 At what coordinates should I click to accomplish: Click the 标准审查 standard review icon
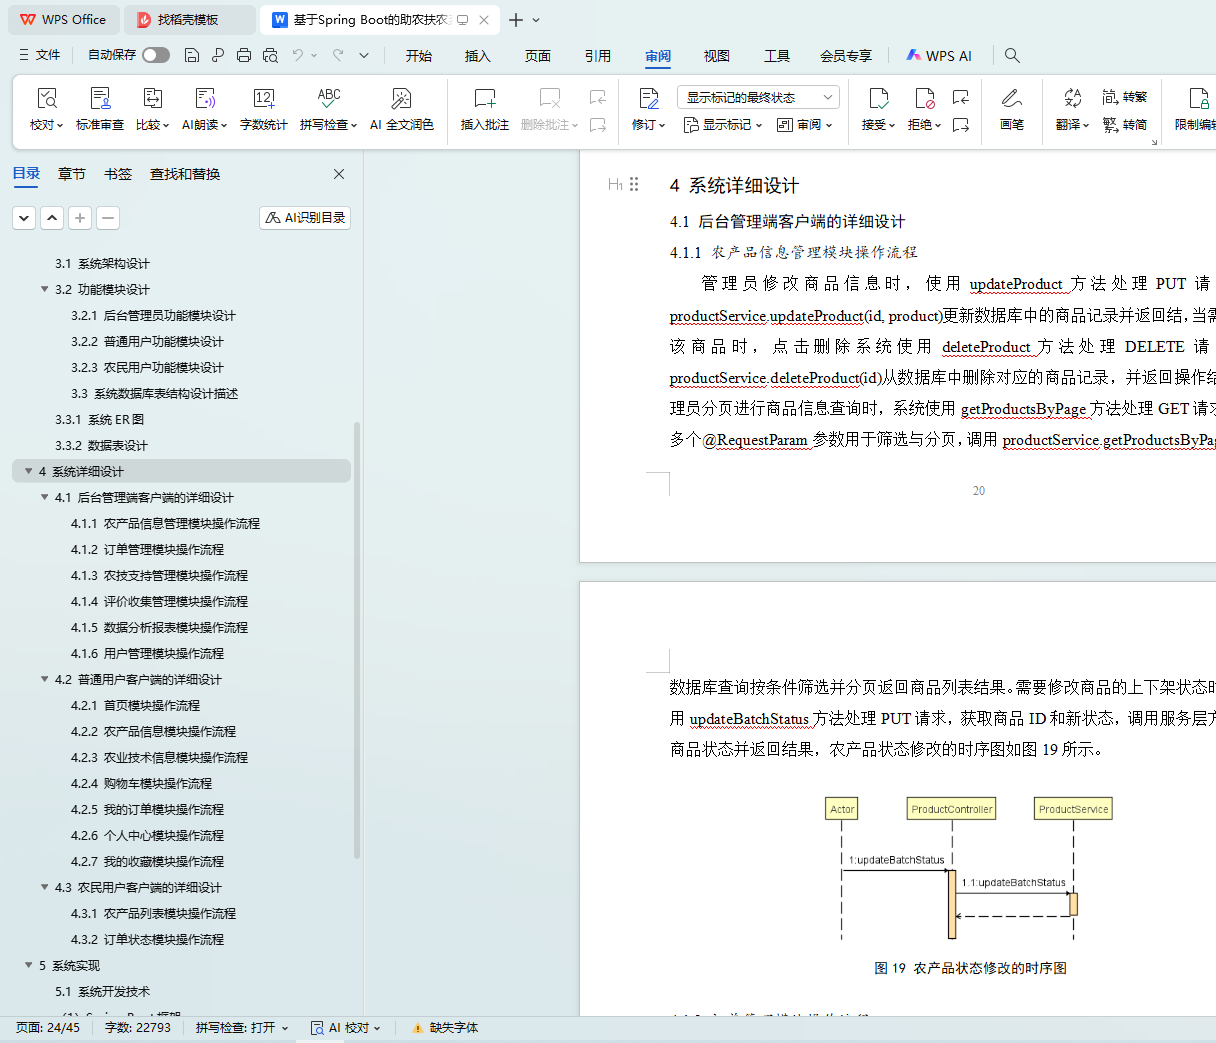[x=100, y=99]
